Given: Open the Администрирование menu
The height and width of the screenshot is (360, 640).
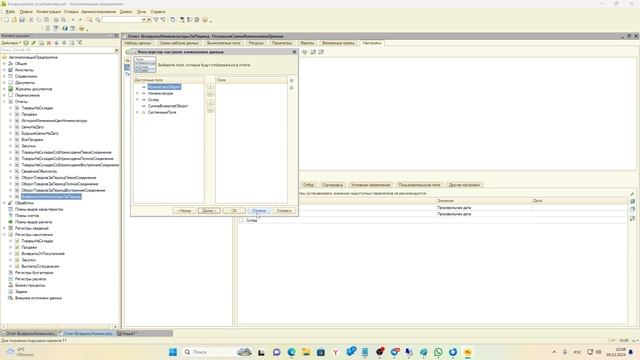Looking at the screenshot, I should click(x=98, y=12).
